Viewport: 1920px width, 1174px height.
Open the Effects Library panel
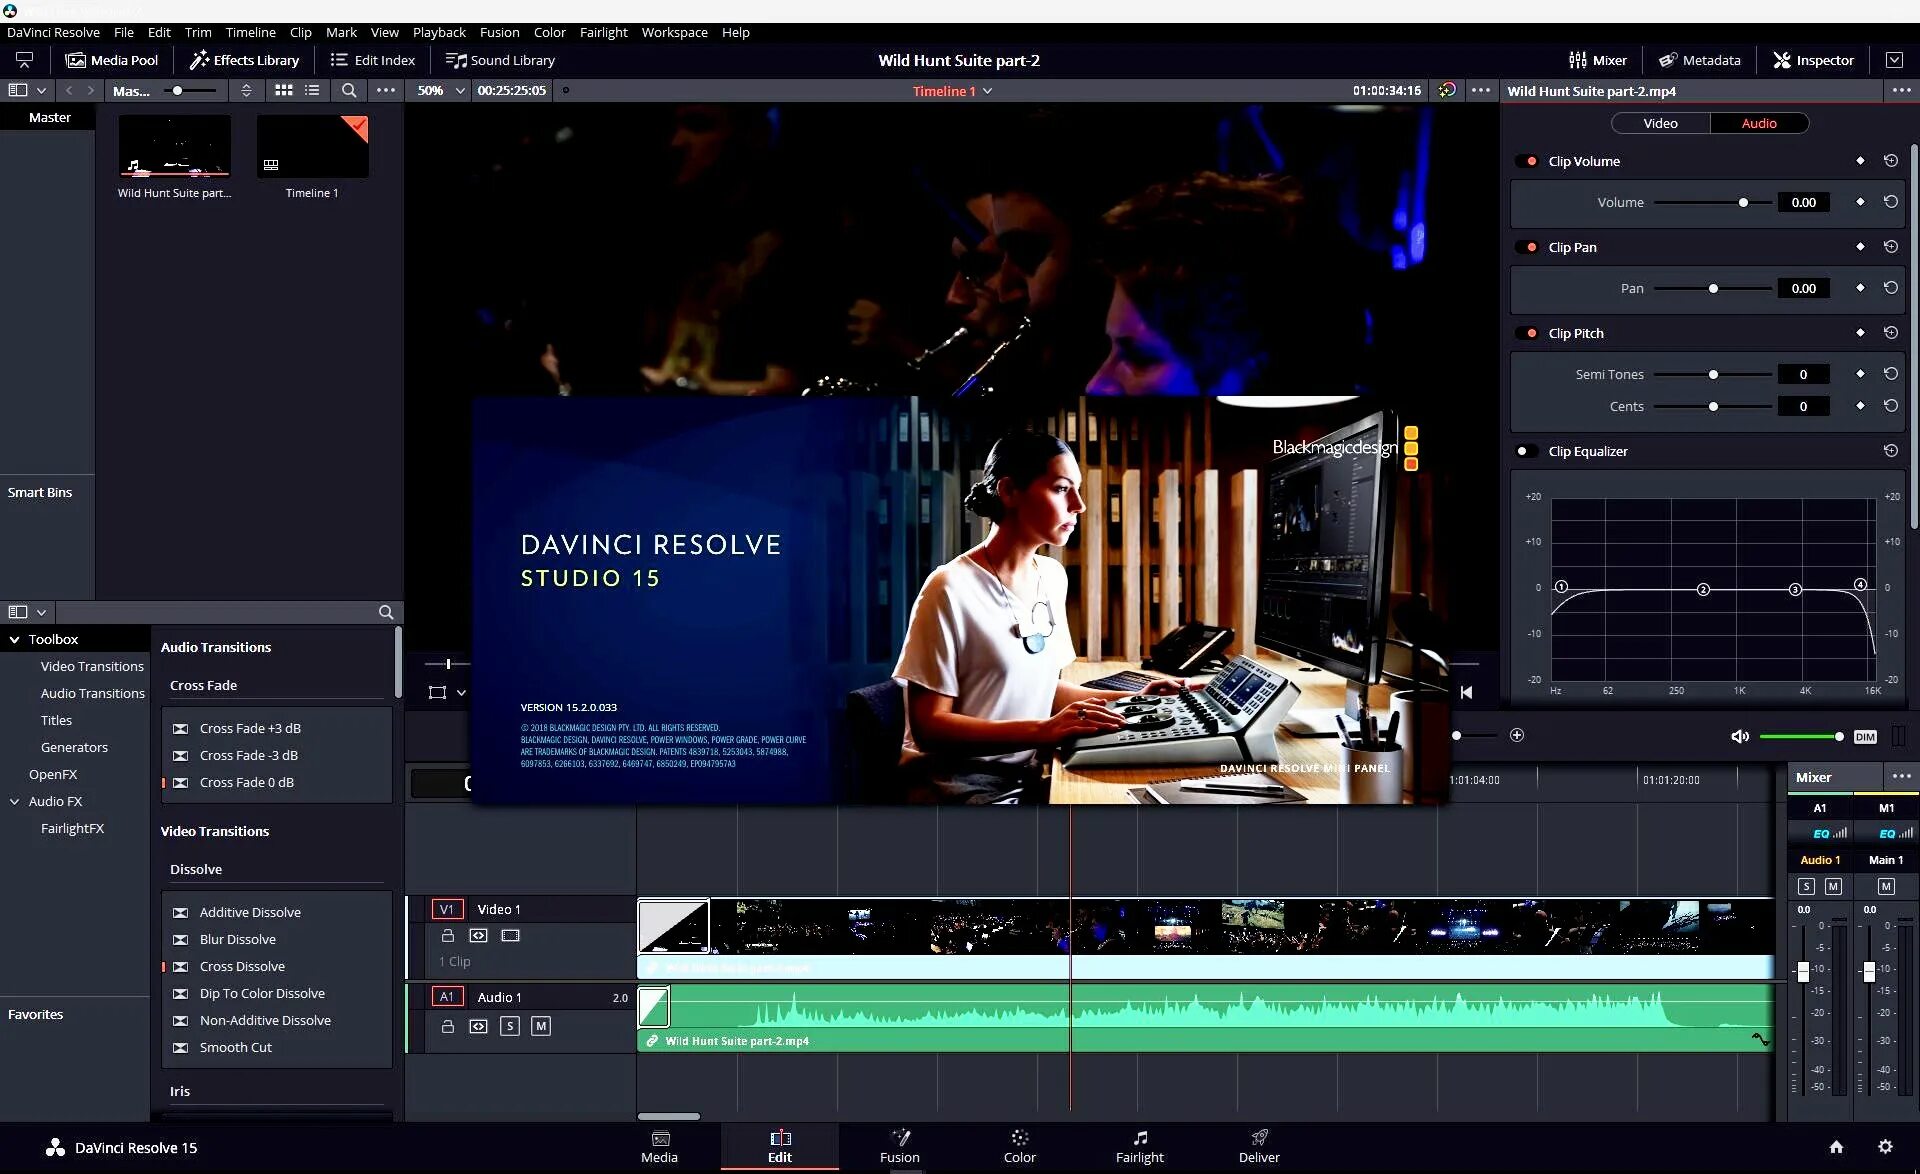(x=245, y=60)
